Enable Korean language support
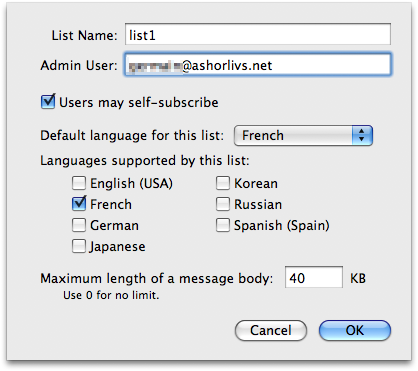The image size is (418, 371). coord(223,183)
